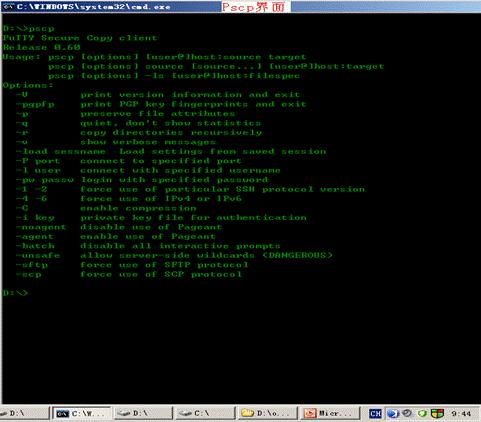This screenshot has height=422, width=481.
Task: Click the gray round tray icon
Action: [407, 413]
